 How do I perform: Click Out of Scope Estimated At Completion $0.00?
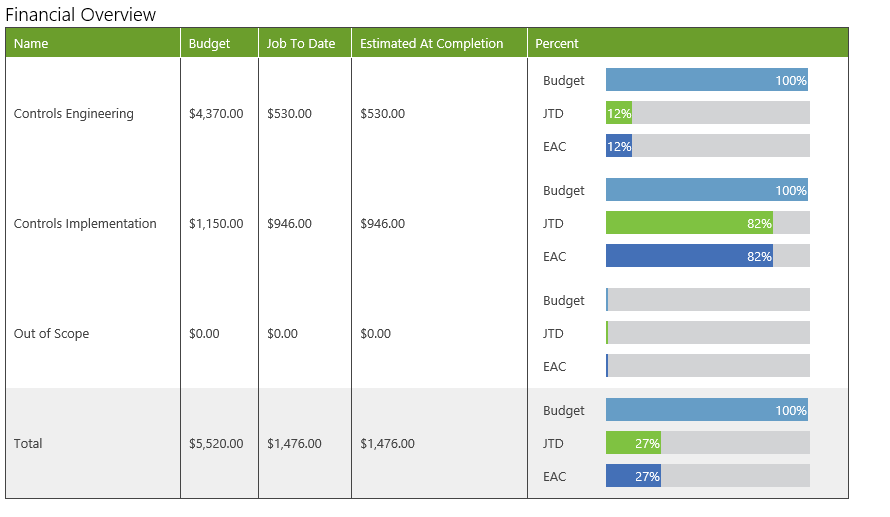coord(376,334)
